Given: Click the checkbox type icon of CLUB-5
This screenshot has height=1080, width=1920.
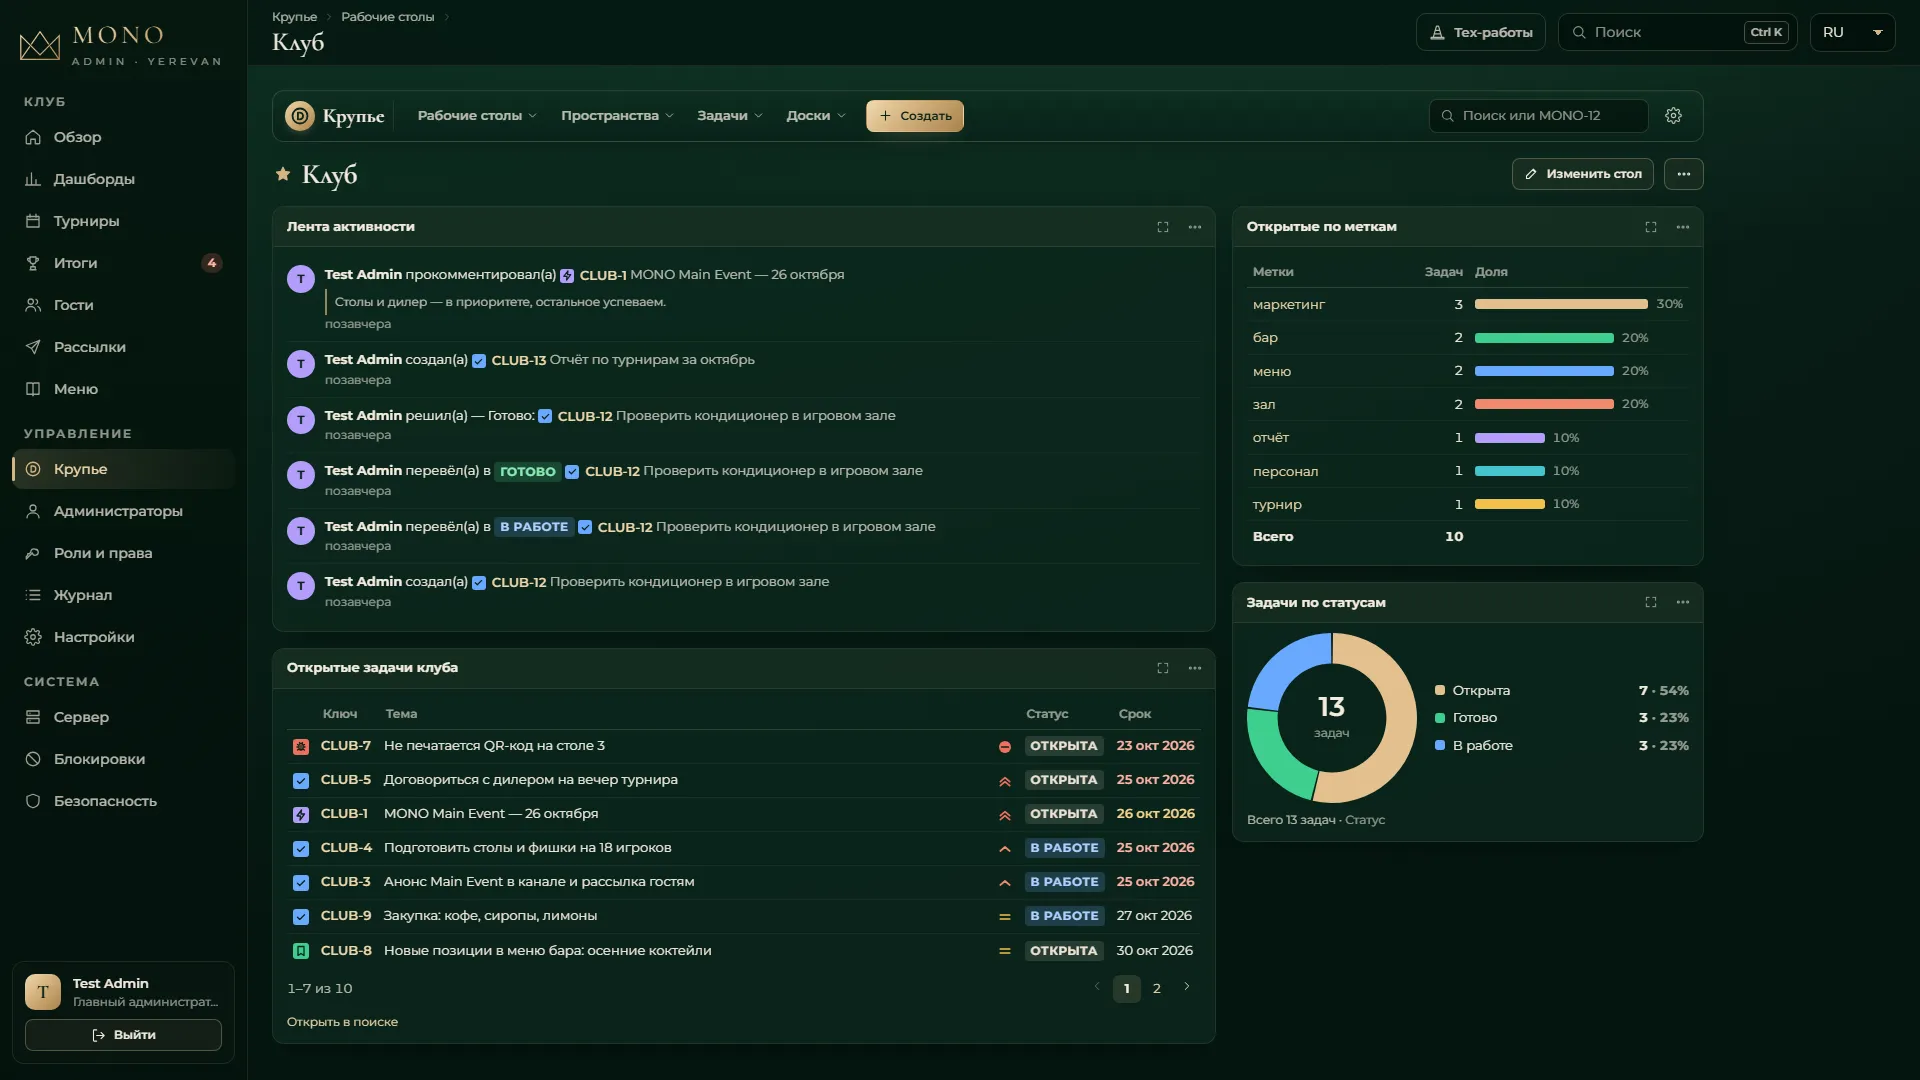Looking at the screenshot, I should (301, 781).
